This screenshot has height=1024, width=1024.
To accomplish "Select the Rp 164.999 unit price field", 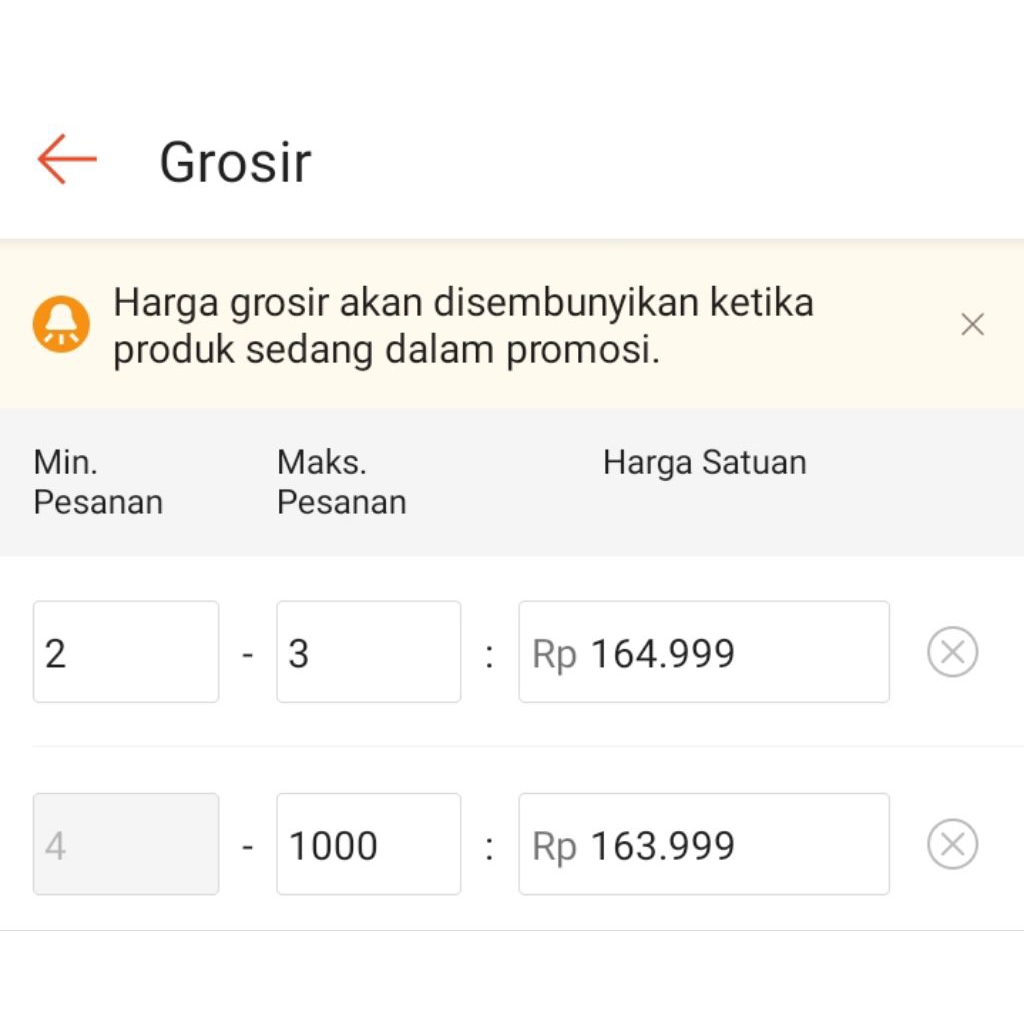I will point(703,652).
